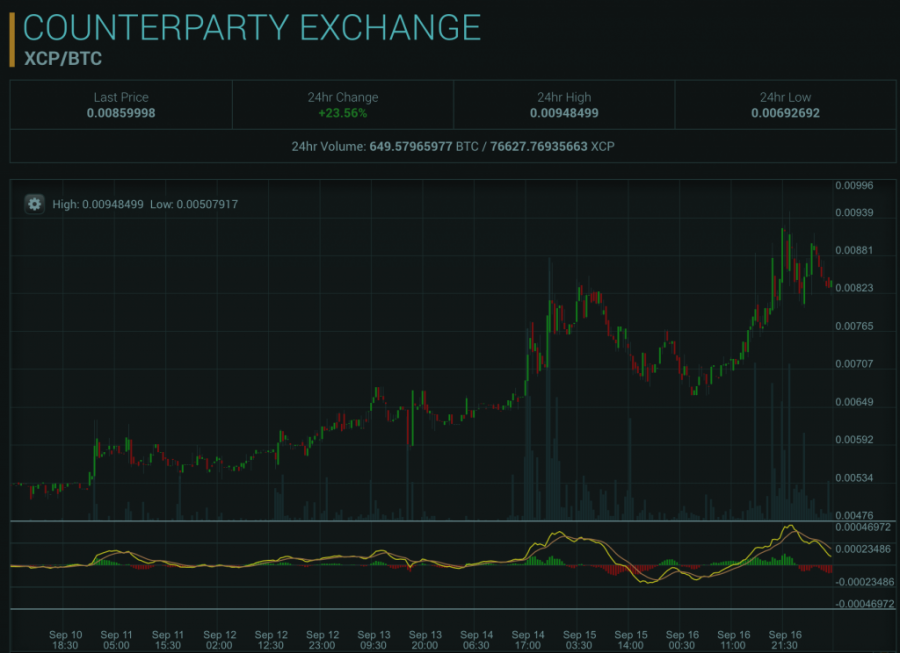Click the Sep 14 17:00 time label
This screenshot has height=653, width=900.
tap(528, 640)
